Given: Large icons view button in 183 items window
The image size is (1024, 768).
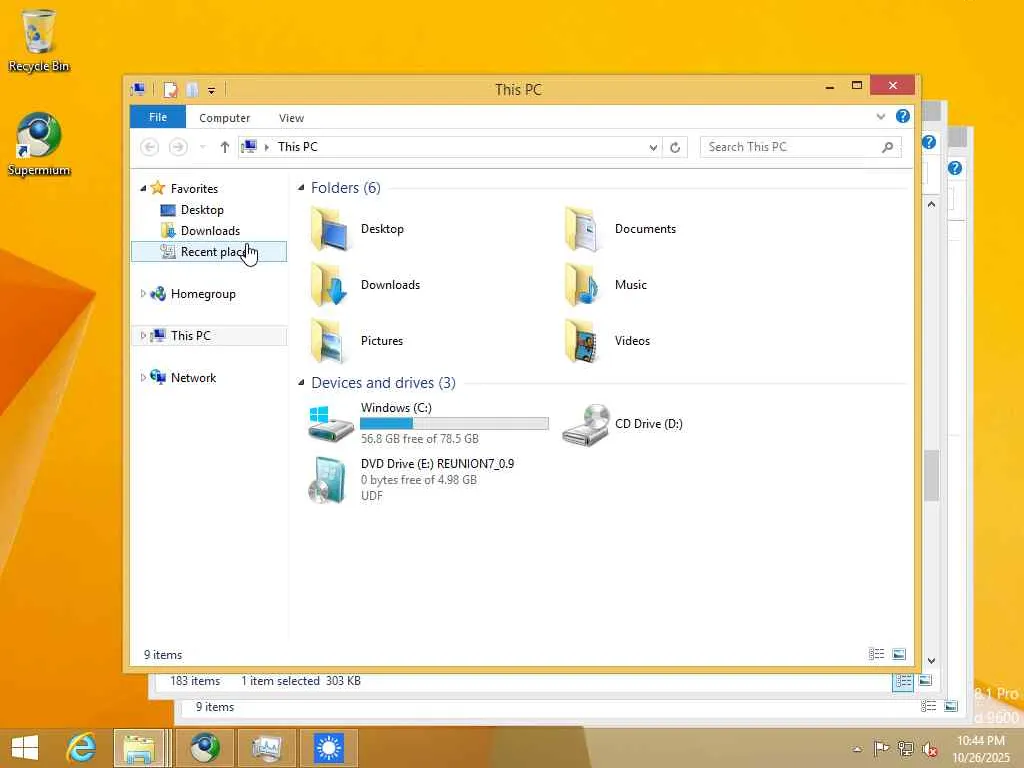Looking at the screenshot, I should point(925,680).
